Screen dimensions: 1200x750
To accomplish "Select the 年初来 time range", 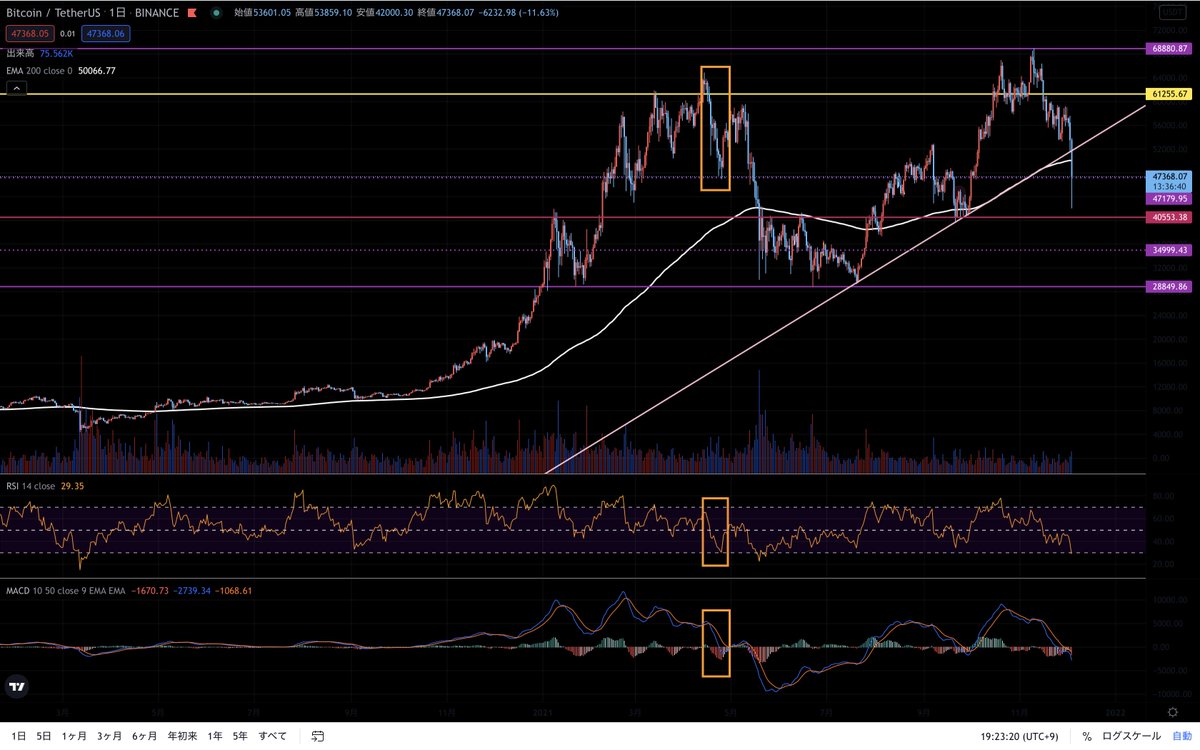I will pos(182,736).
